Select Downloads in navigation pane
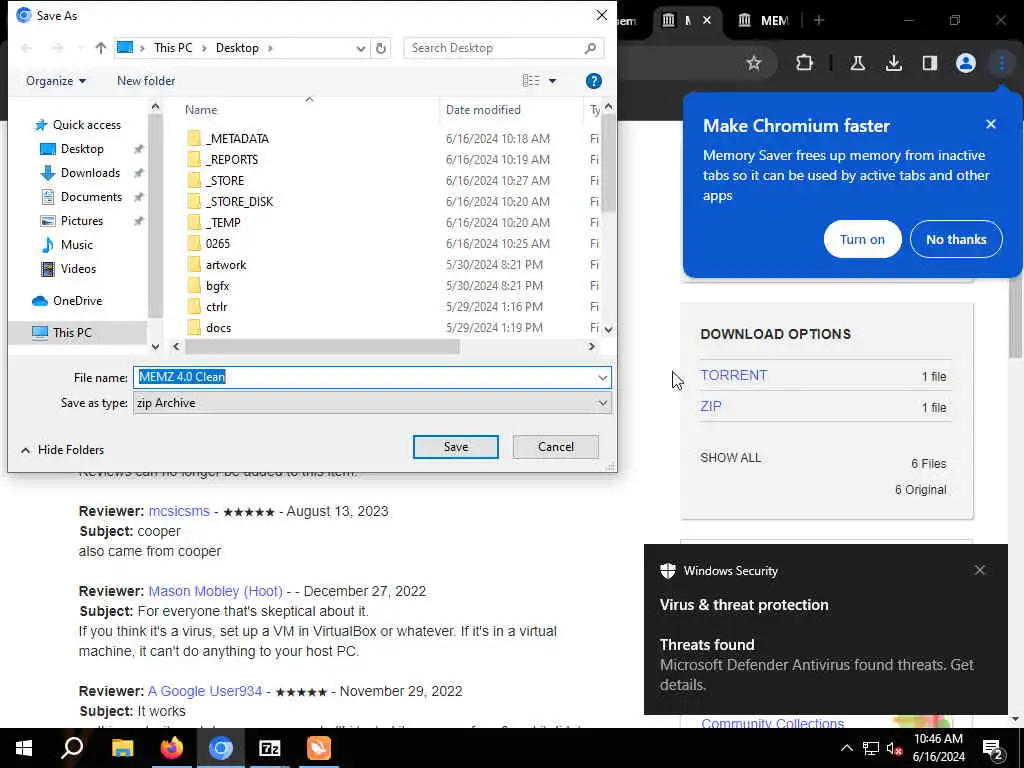This screenshot has height=768, width=1024. pos(90,173)
